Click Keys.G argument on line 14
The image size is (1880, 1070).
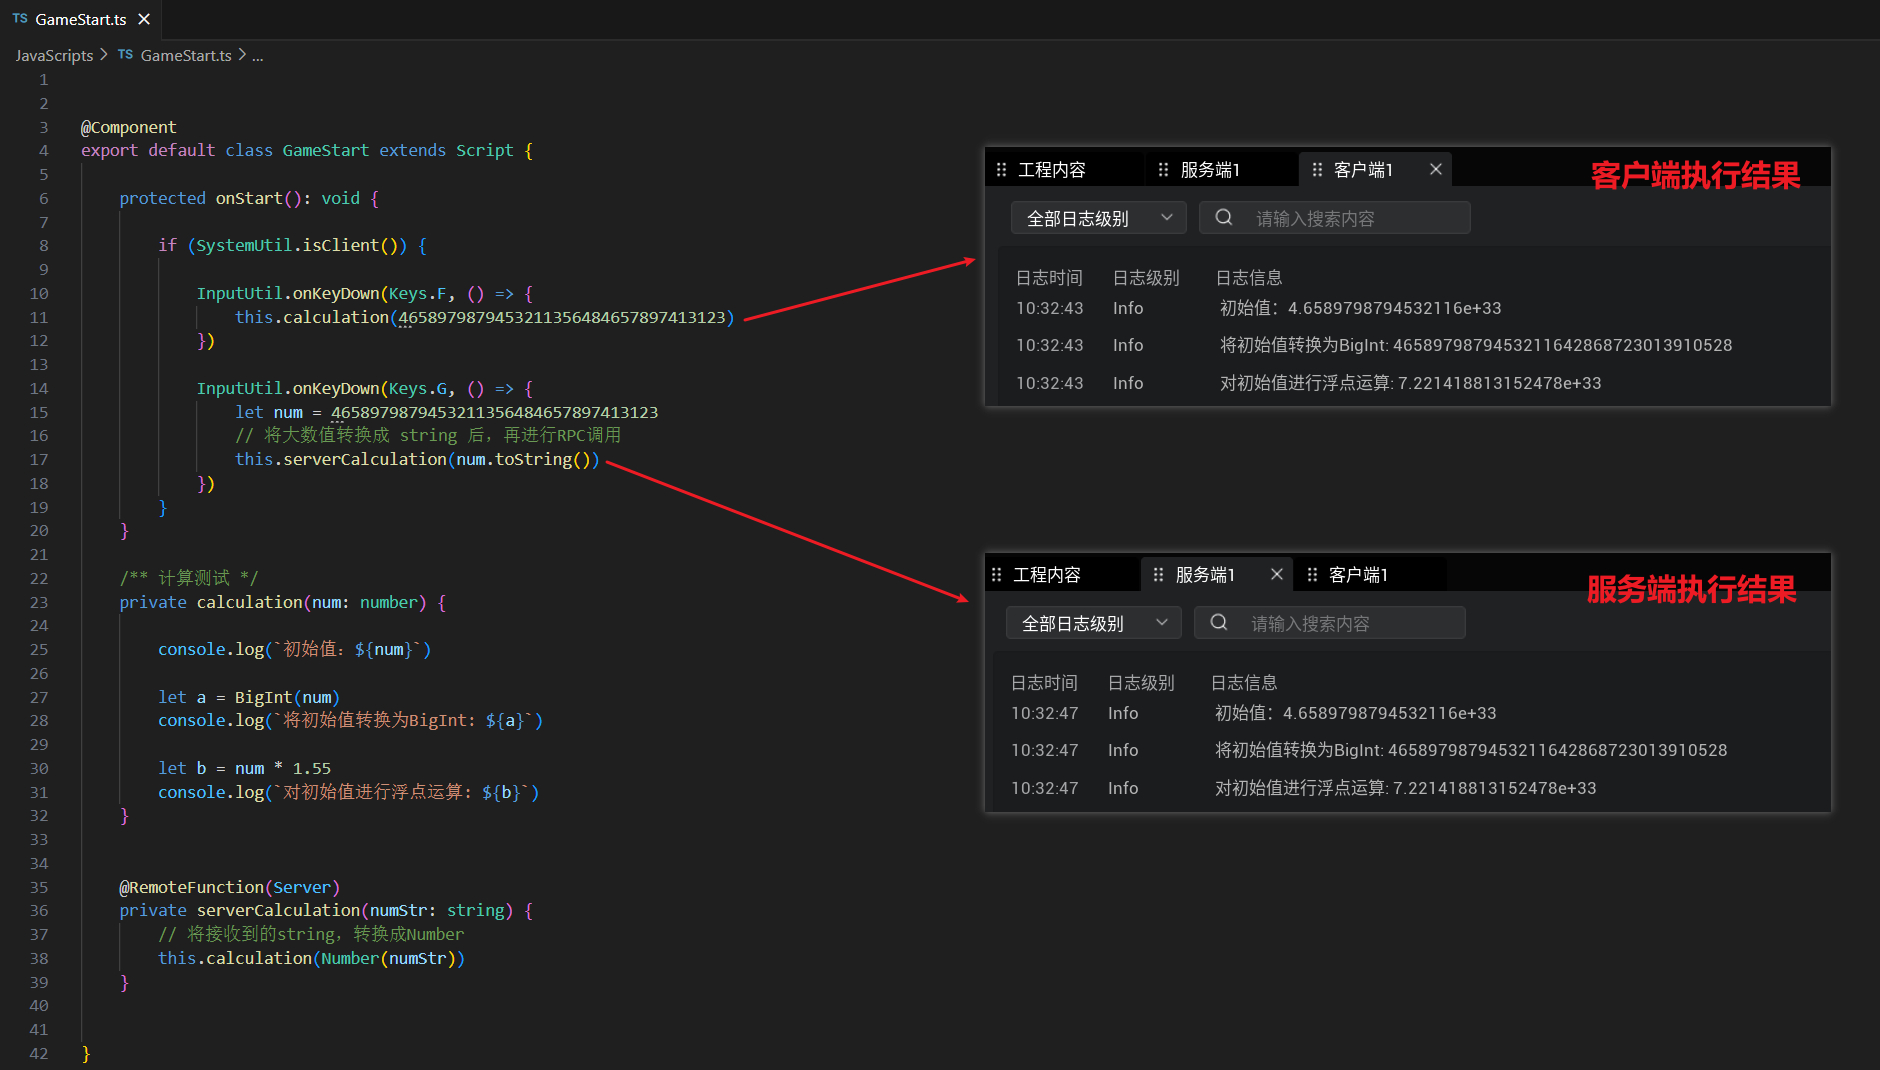[417, 388]
